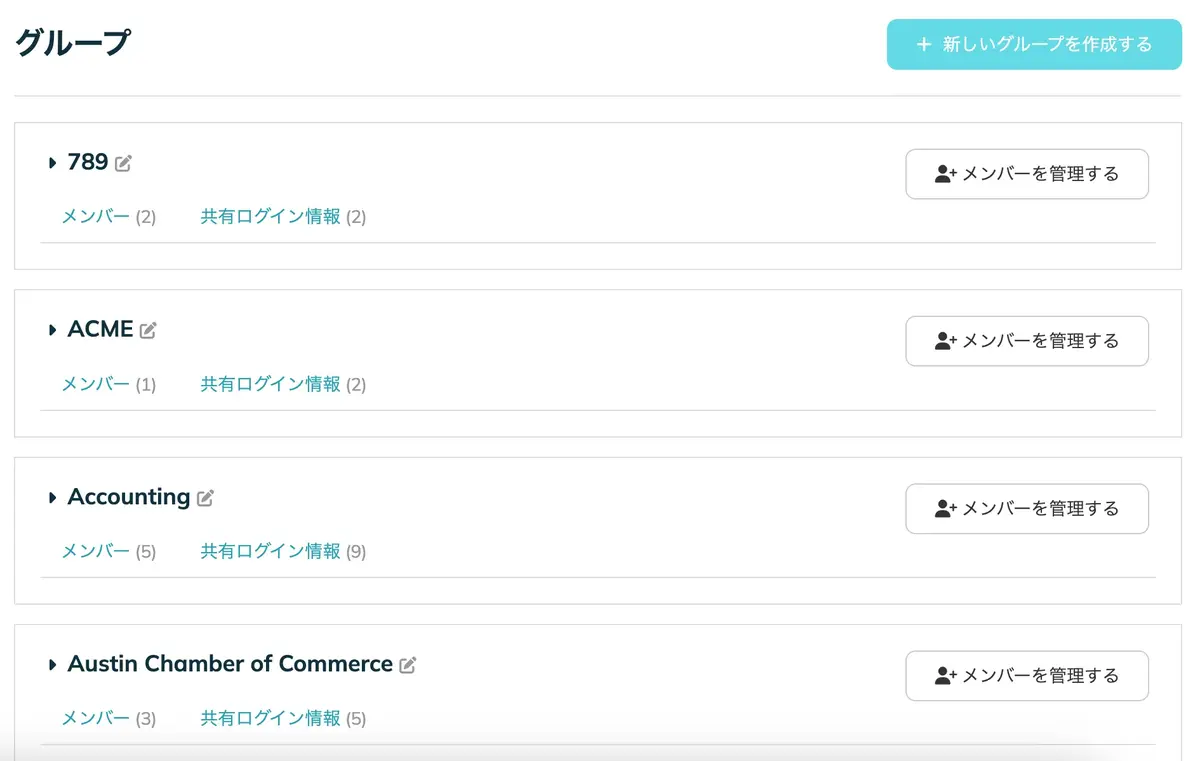
Task: Manage members of the ACME group
Action: pos(1027,341)
